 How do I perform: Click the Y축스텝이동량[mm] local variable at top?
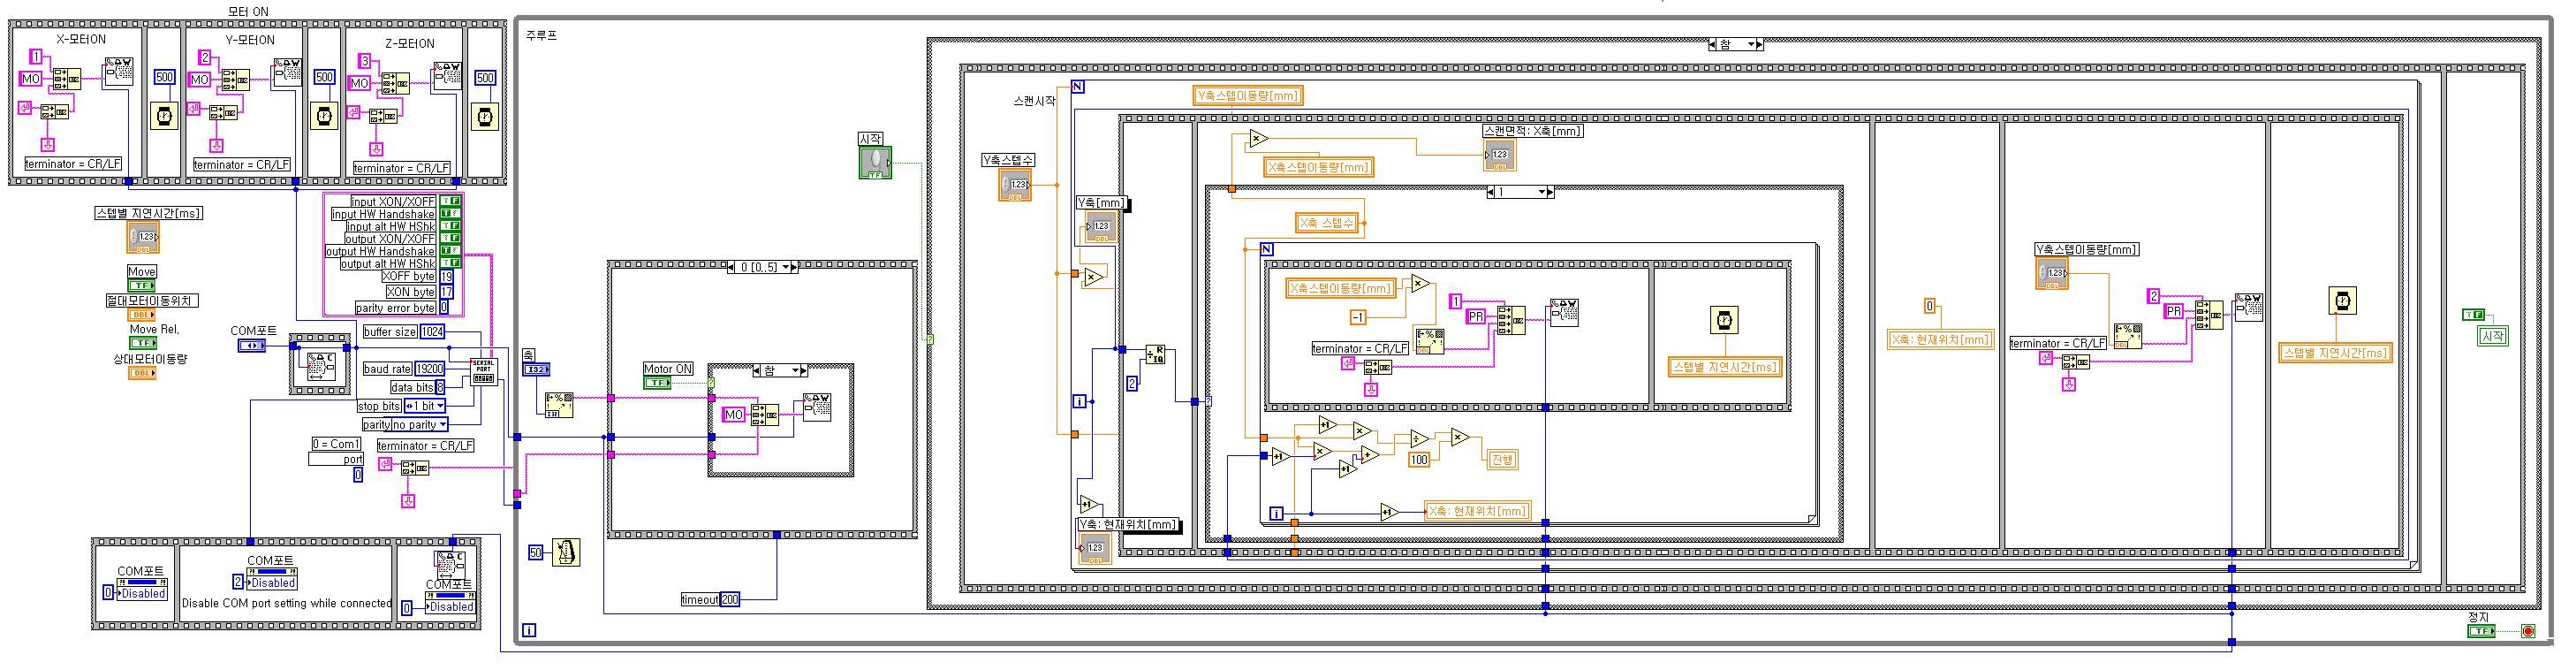1248,96
